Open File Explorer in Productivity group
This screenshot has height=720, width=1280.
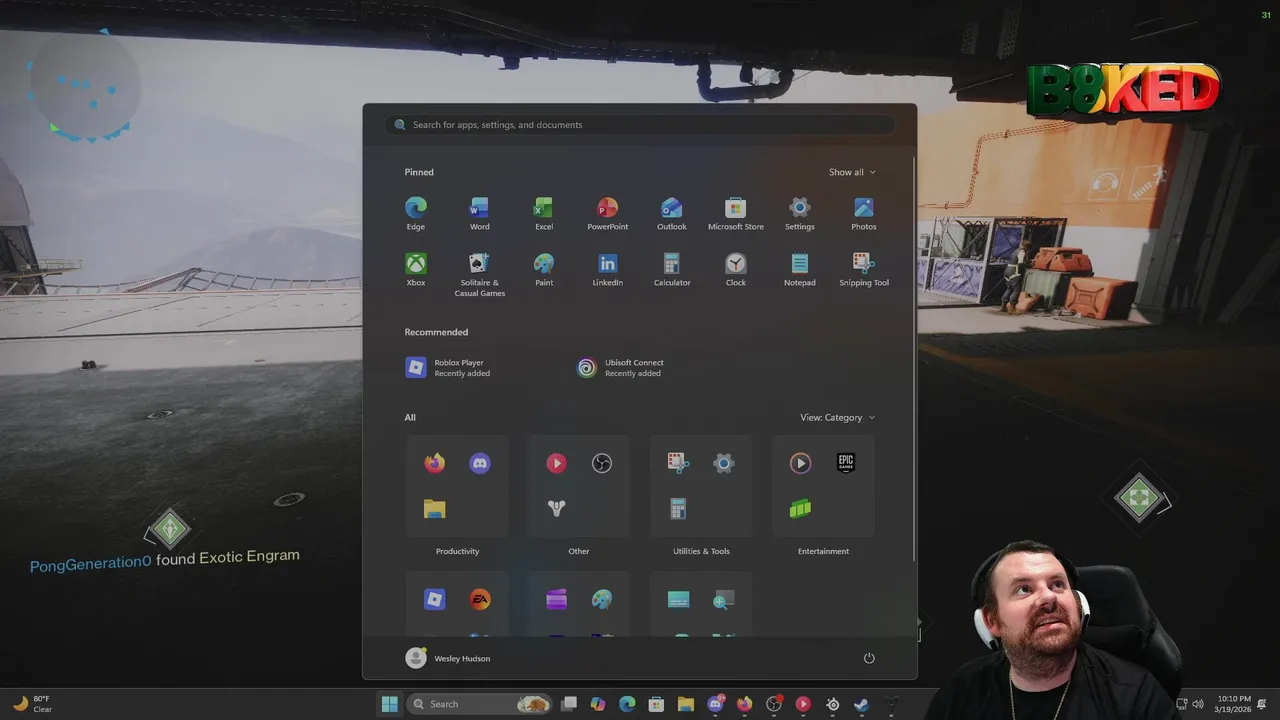[x=434, y=509]
